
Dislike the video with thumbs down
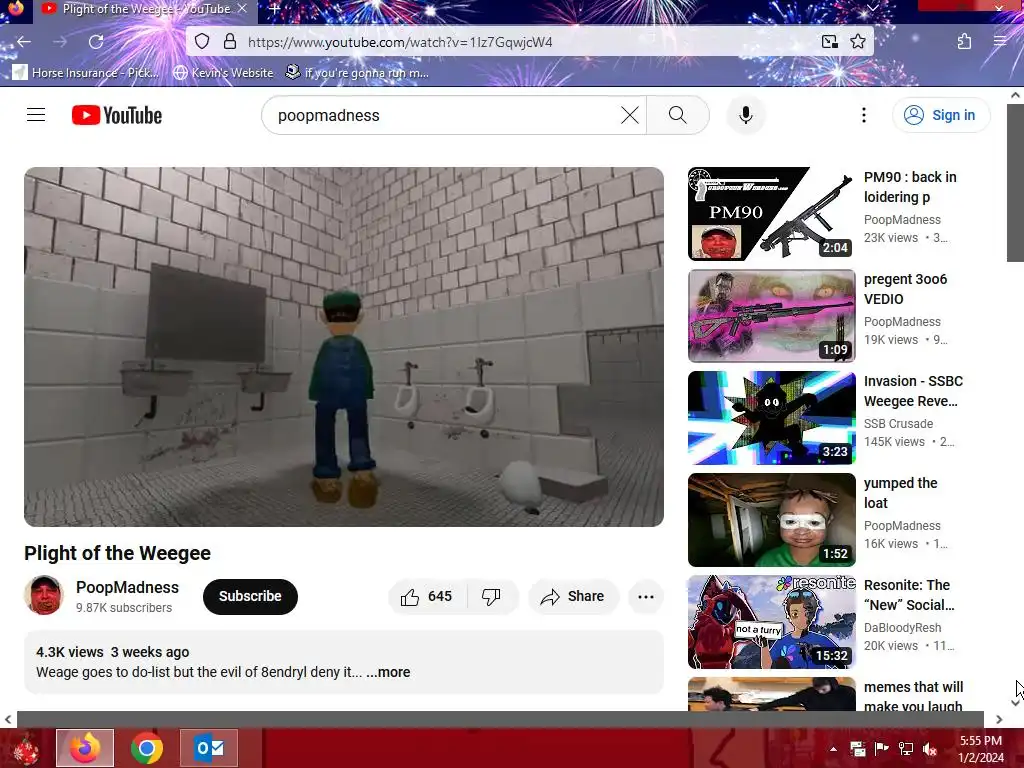[491, 596]
